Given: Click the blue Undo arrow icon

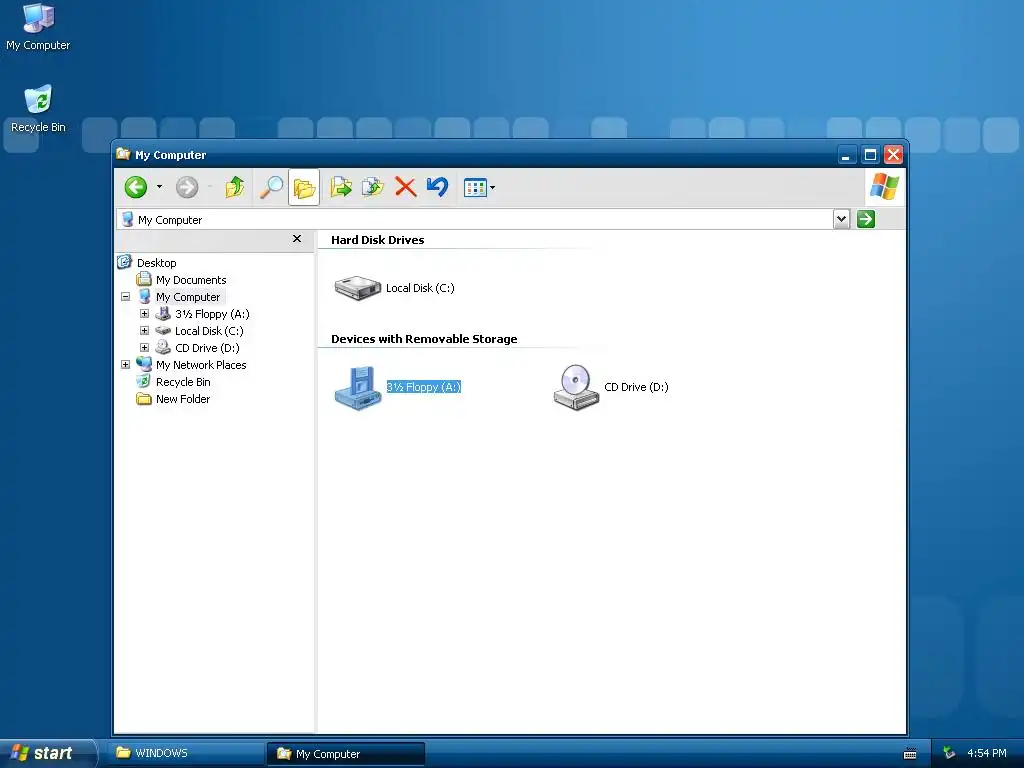Looking at the screenshot, I should [438, 187].
